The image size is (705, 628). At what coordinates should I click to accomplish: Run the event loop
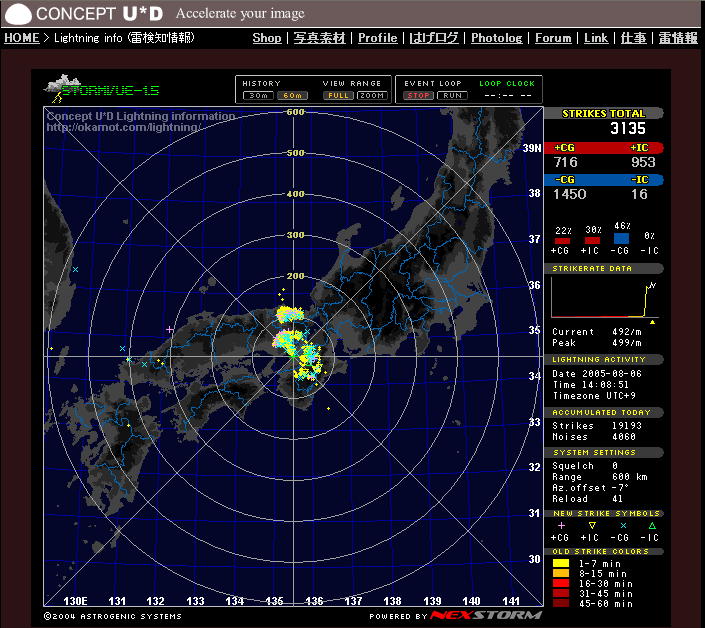(x=452, y=96)
